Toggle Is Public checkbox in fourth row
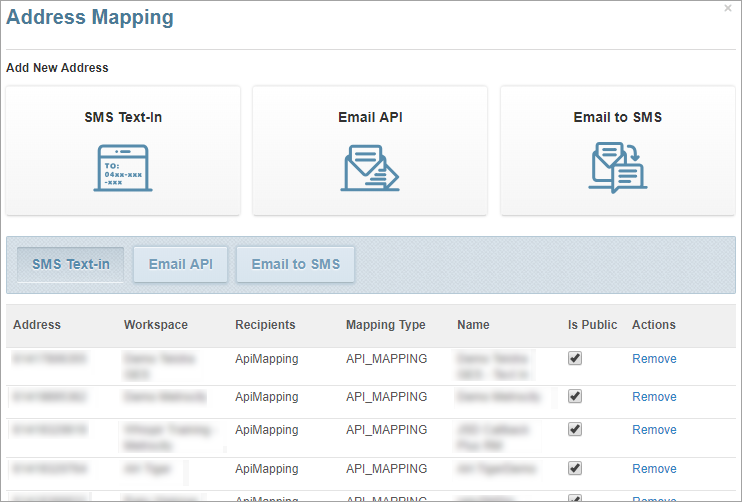This screenshot has height=502, width=742. (575, 468)
